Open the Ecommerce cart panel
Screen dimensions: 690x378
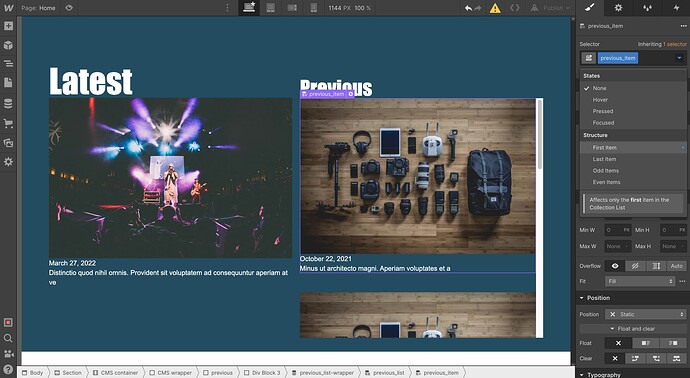click(8, 124)
